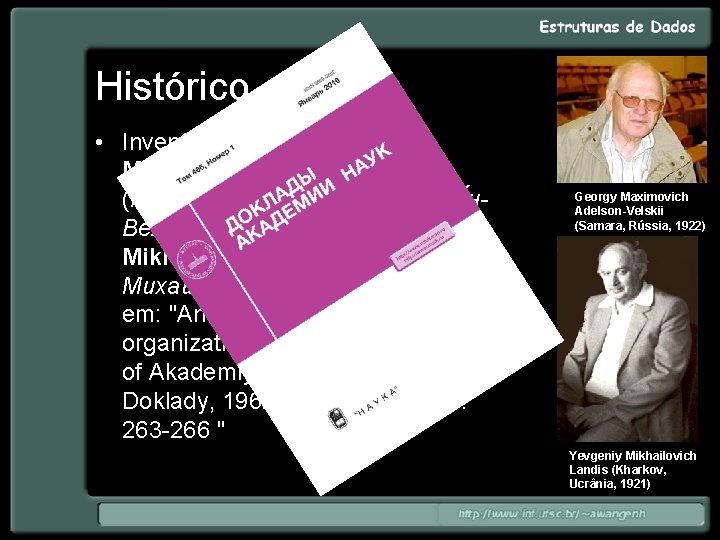Click the tilted journal cover image
Screen dimensions: 720x540
[x=340, y=257]
